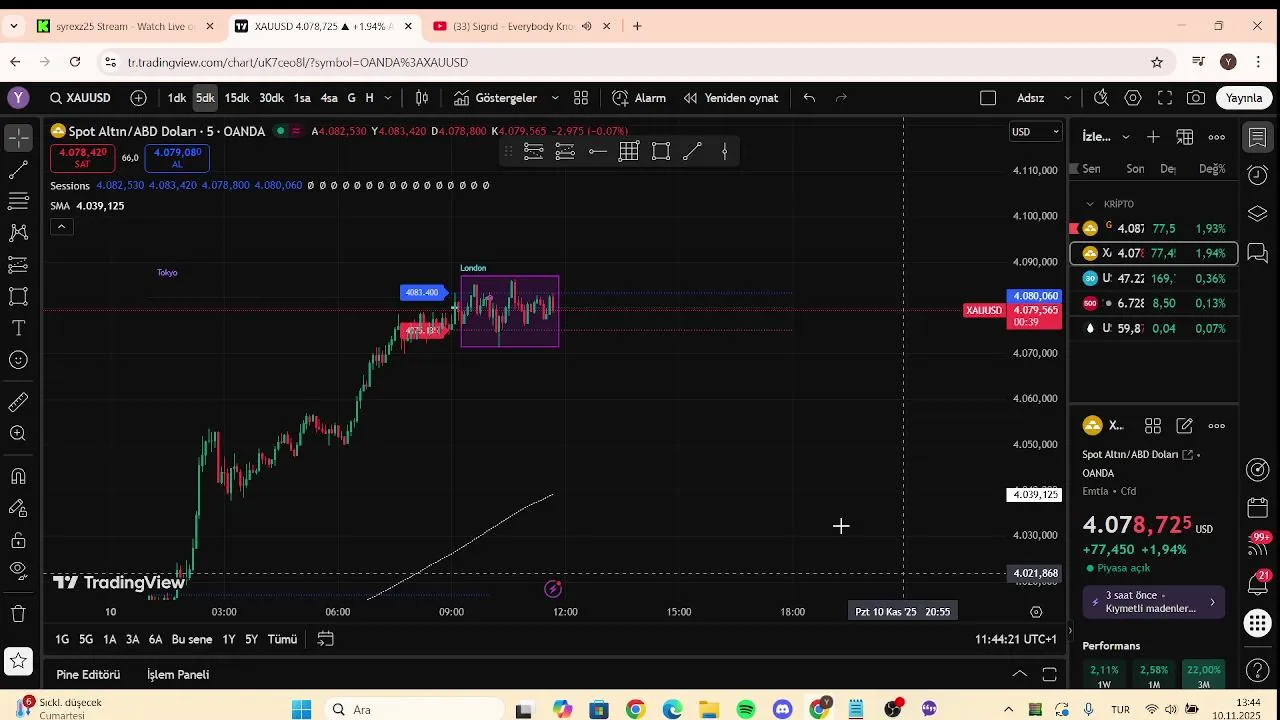Select the 15dk timeframe

[x=237, y=98]
